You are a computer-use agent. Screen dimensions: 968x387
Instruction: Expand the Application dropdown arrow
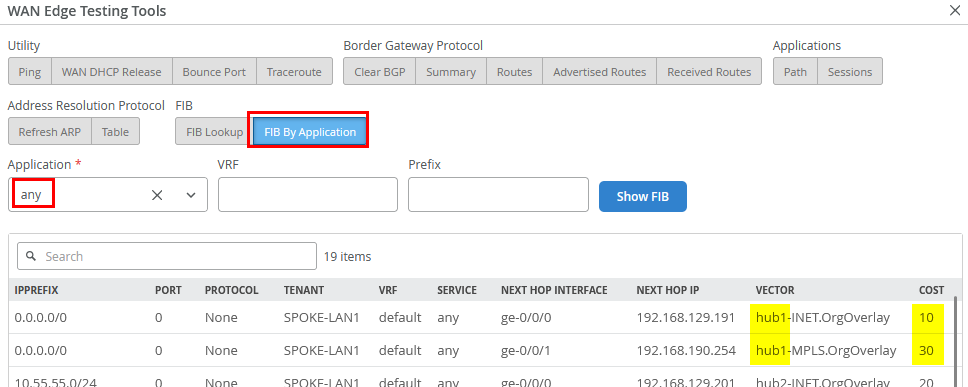tap(191, 195)
